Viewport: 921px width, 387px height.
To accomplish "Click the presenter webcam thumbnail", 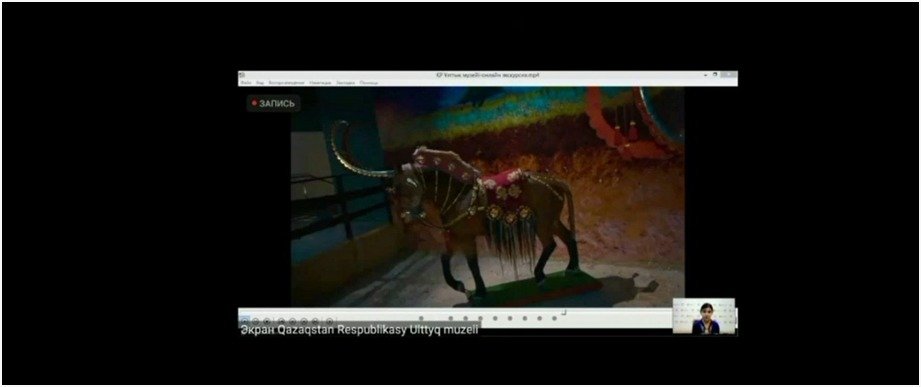I will click(x=704, y=316).
